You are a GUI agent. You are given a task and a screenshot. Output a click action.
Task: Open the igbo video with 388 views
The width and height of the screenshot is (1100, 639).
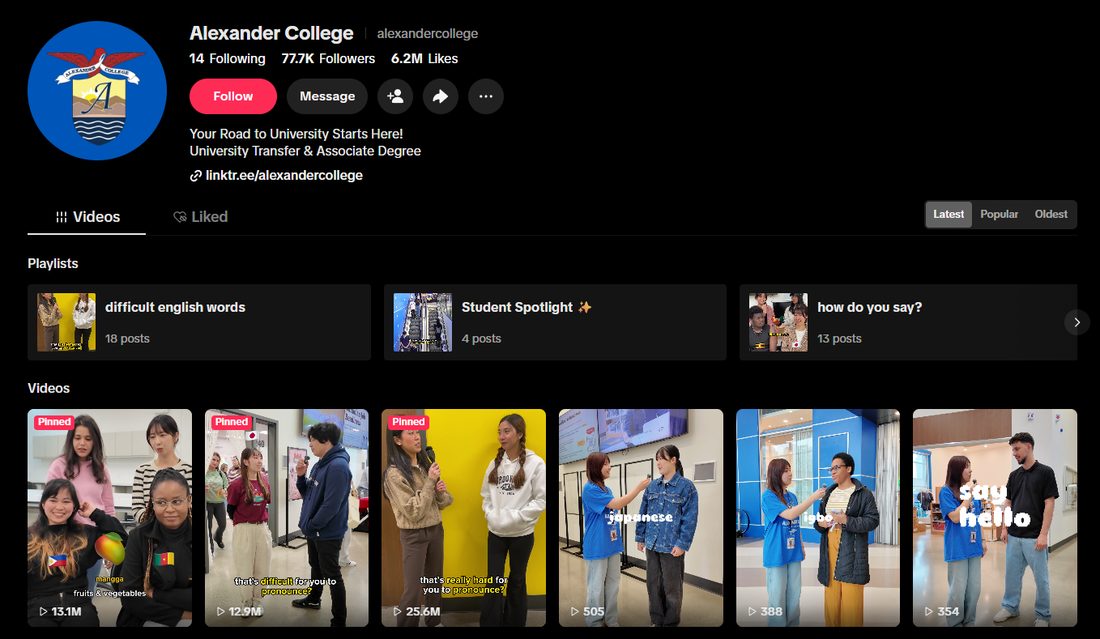(x=818, y=518)
